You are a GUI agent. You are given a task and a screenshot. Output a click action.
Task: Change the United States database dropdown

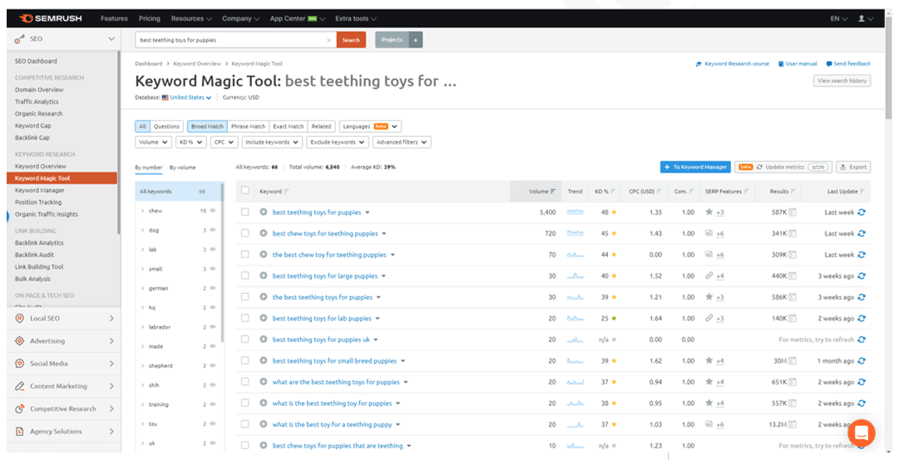[x=187, y=98]
